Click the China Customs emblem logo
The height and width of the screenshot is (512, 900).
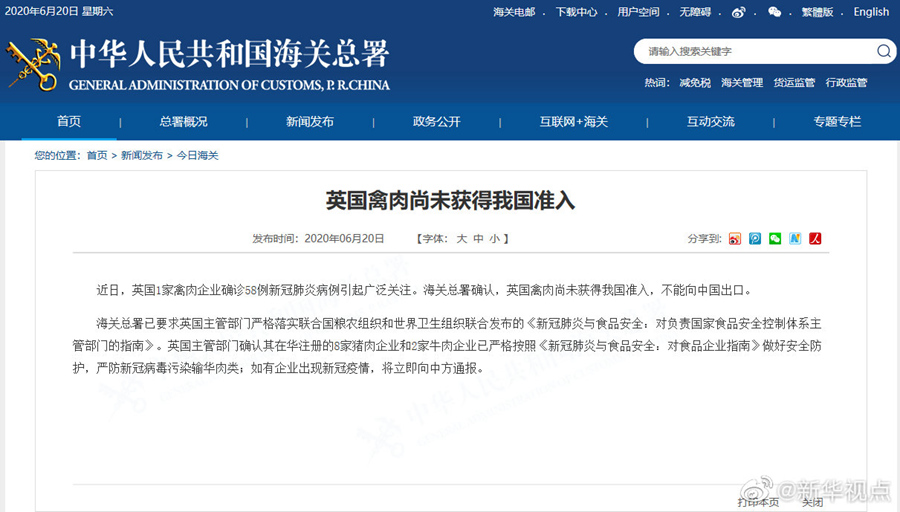click(32, 64)
